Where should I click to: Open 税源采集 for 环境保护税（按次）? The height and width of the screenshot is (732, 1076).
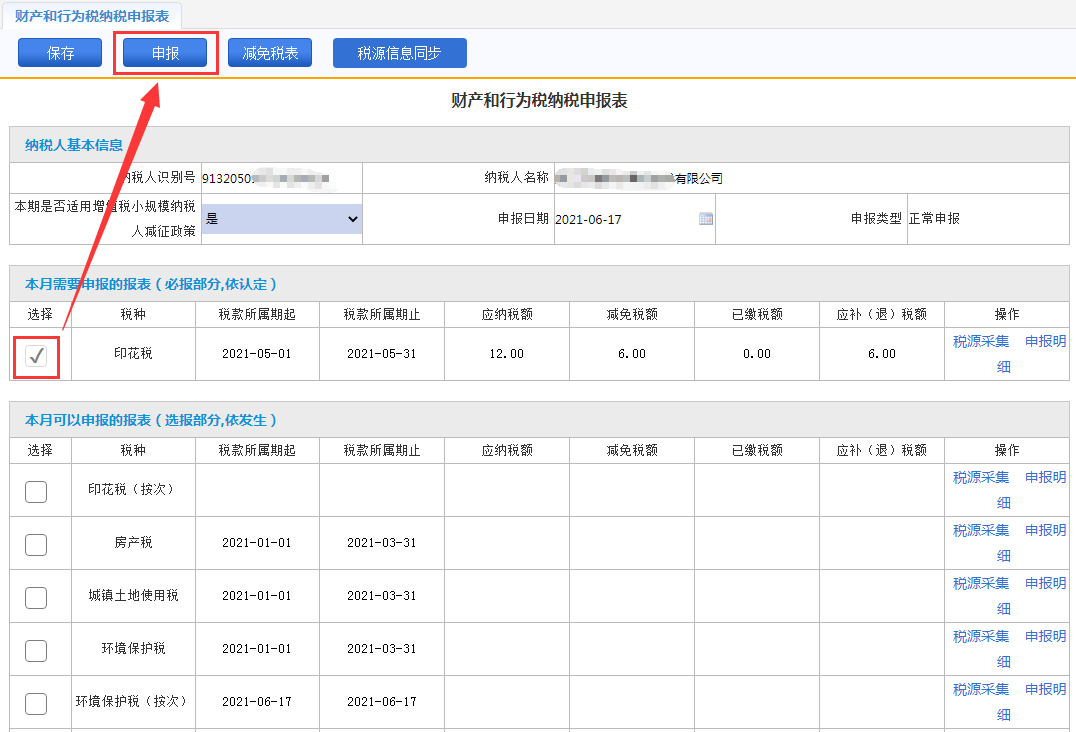coord(981,689)
